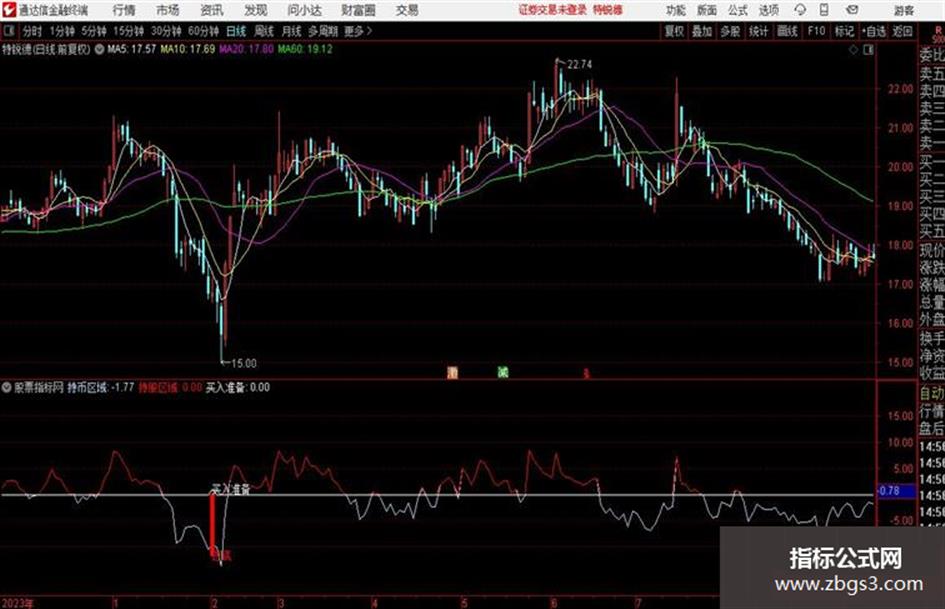Open the 发现 menu
This screenshot has height=609, width=945.
(x=256, y=10)
